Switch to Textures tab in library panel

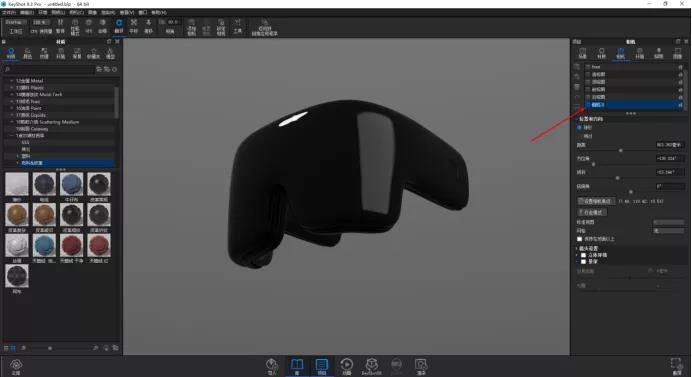44,54
